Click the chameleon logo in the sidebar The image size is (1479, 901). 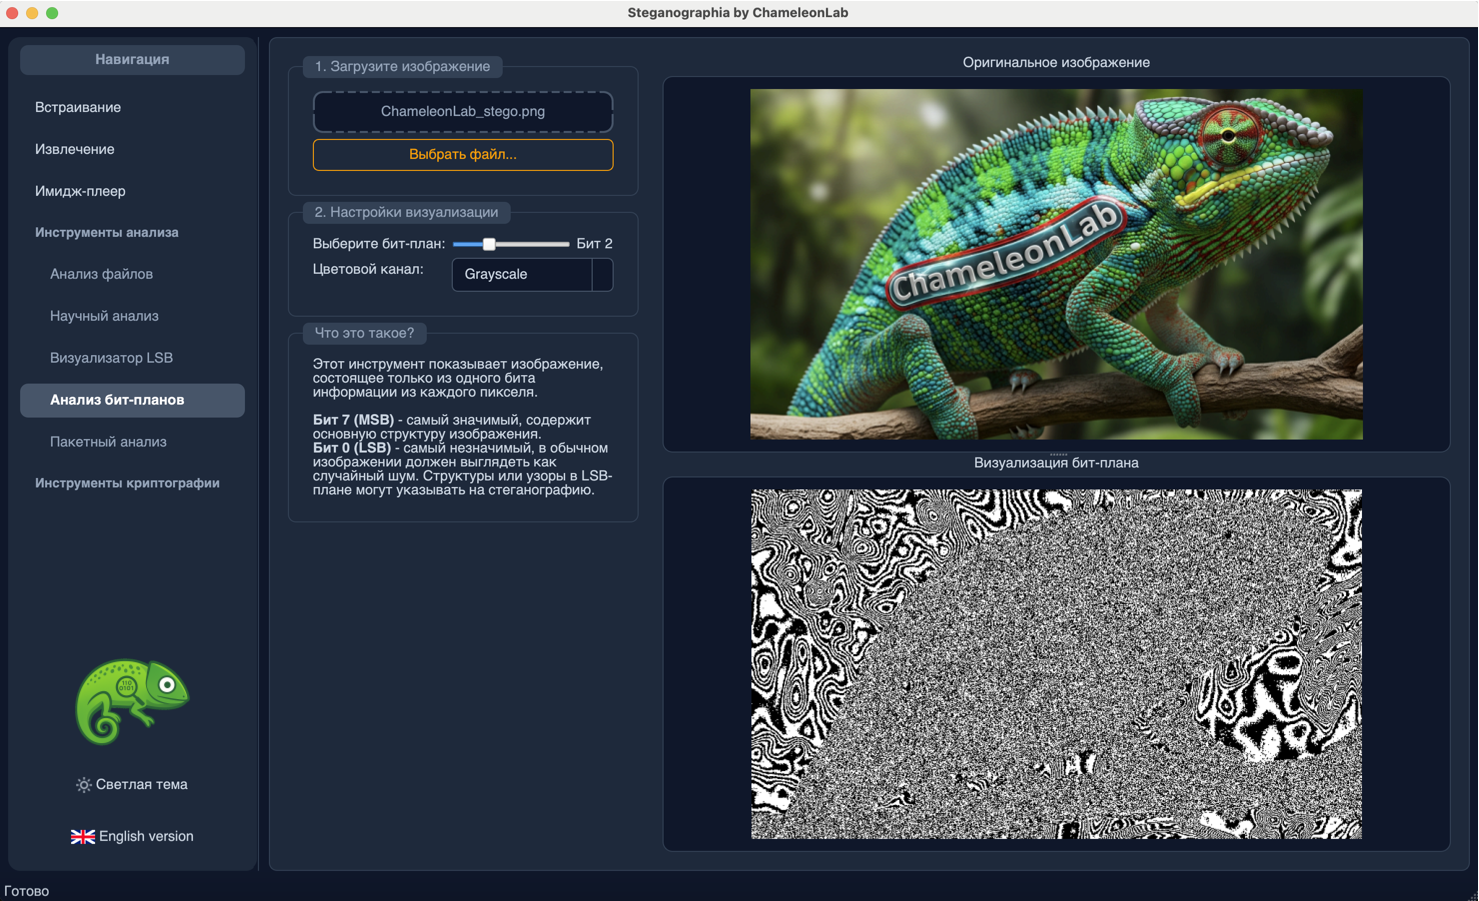coord(131,701)
